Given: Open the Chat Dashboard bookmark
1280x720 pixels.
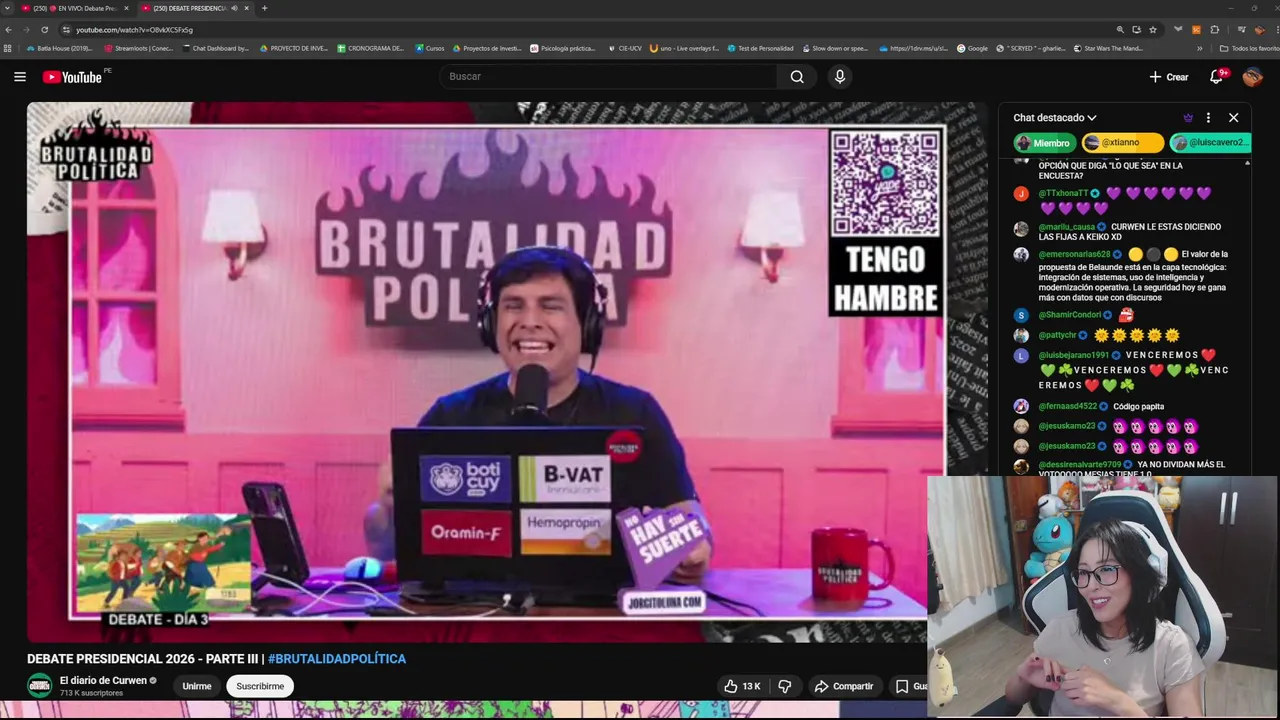Looking at the screenshot, I should click(x=215, y=48).
